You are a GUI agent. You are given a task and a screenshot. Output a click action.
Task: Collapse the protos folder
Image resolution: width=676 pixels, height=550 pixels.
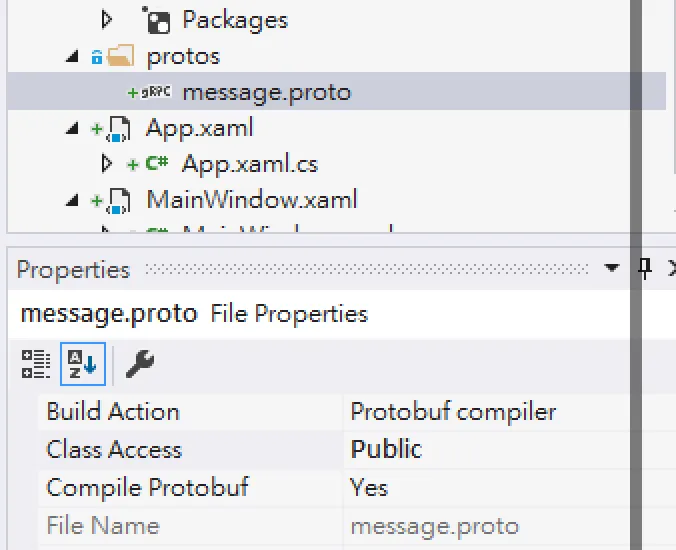coord(72,57)
